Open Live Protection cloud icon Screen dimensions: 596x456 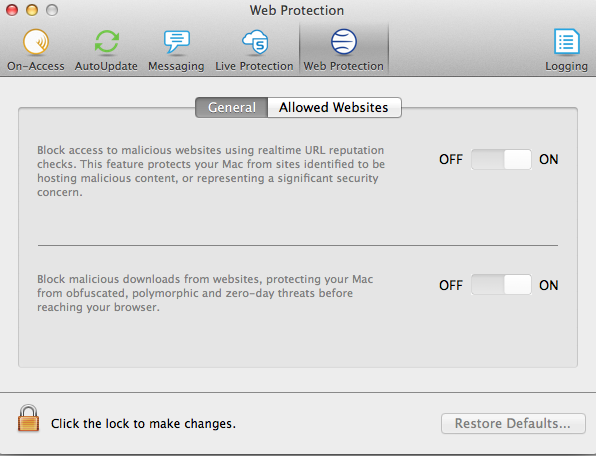click(255, 42)
